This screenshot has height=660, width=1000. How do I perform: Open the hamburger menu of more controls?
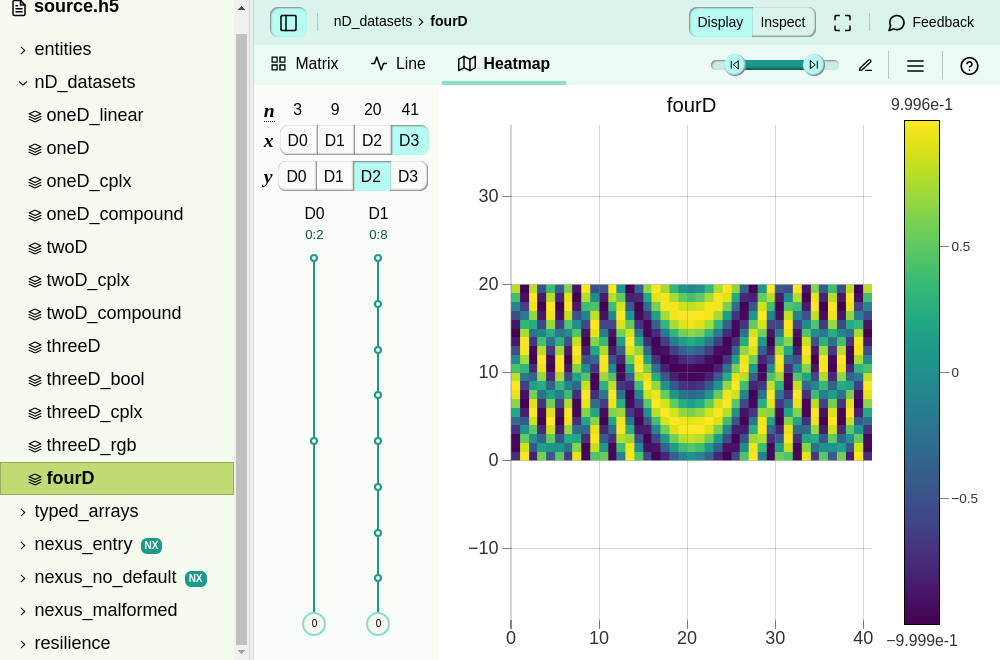coord(915,66)
